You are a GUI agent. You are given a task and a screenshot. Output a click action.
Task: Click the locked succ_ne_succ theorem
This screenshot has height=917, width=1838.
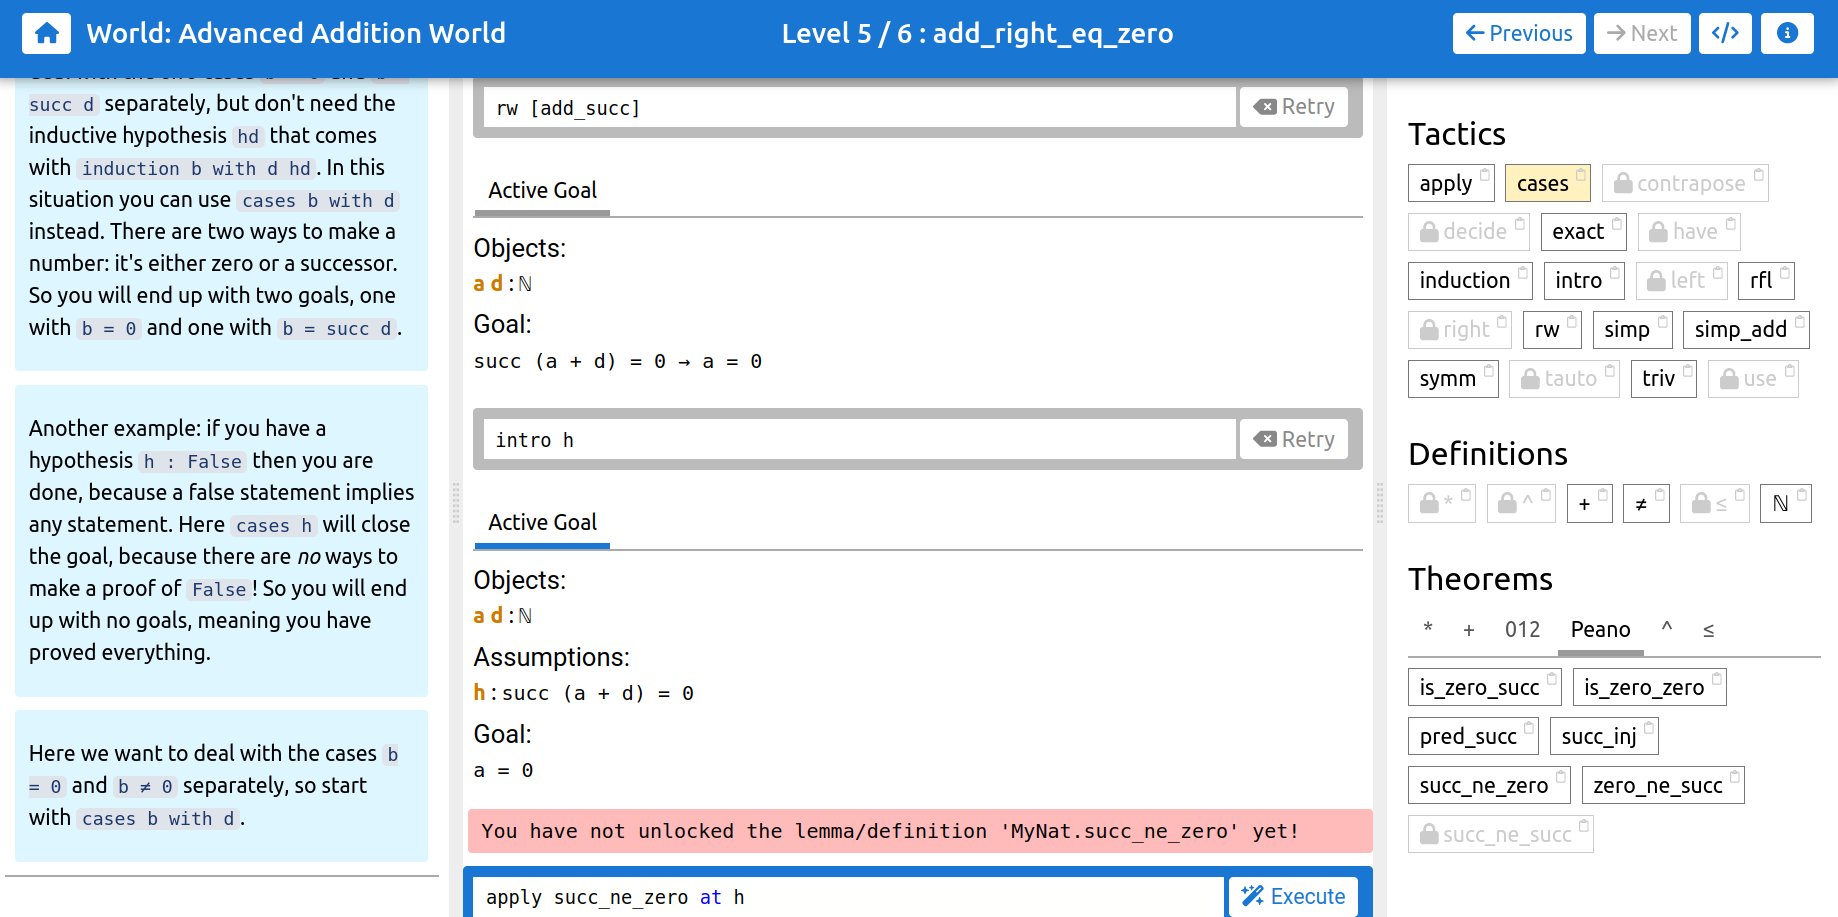[x=1500, y=834]
